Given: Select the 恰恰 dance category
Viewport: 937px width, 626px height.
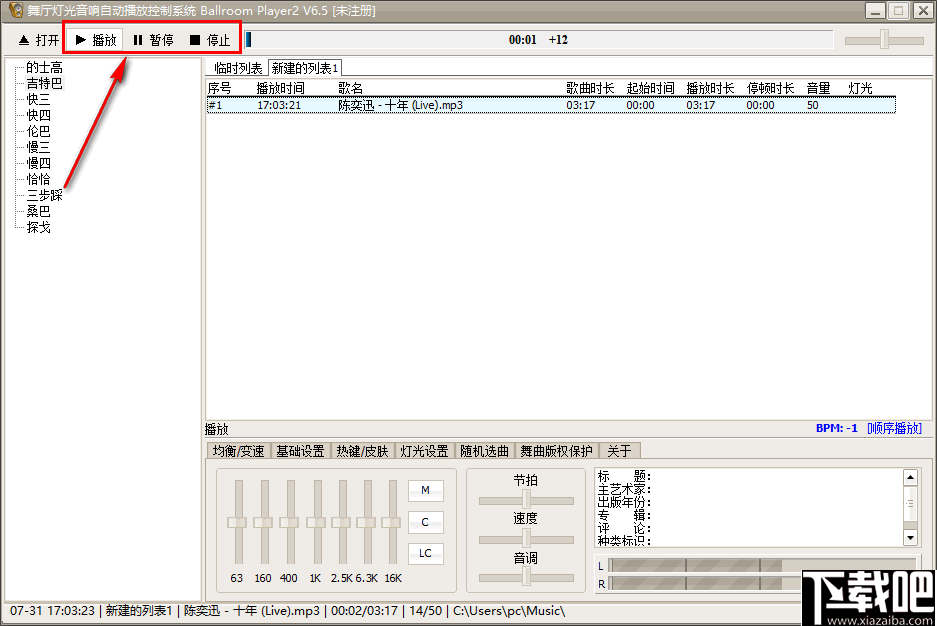Looking at the screenshot, I should pos(38,179).
